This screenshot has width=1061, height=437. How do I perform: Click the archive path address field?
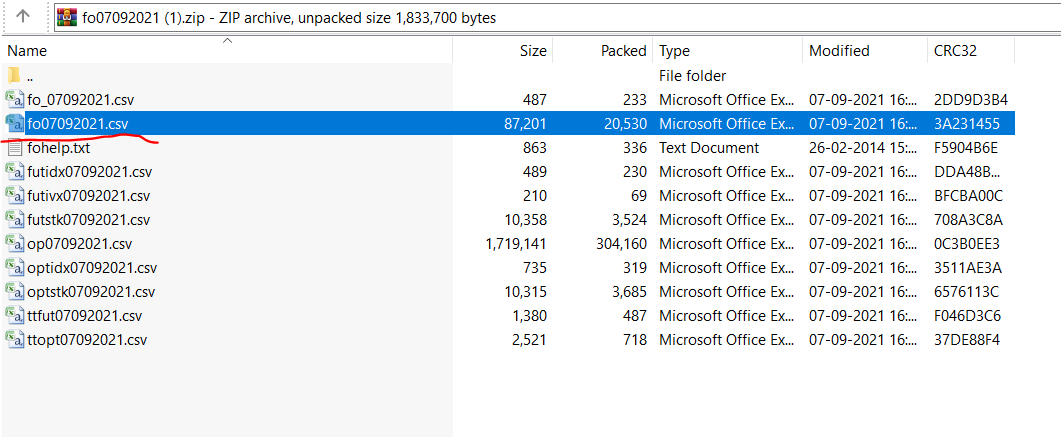[x=557, y=17]
